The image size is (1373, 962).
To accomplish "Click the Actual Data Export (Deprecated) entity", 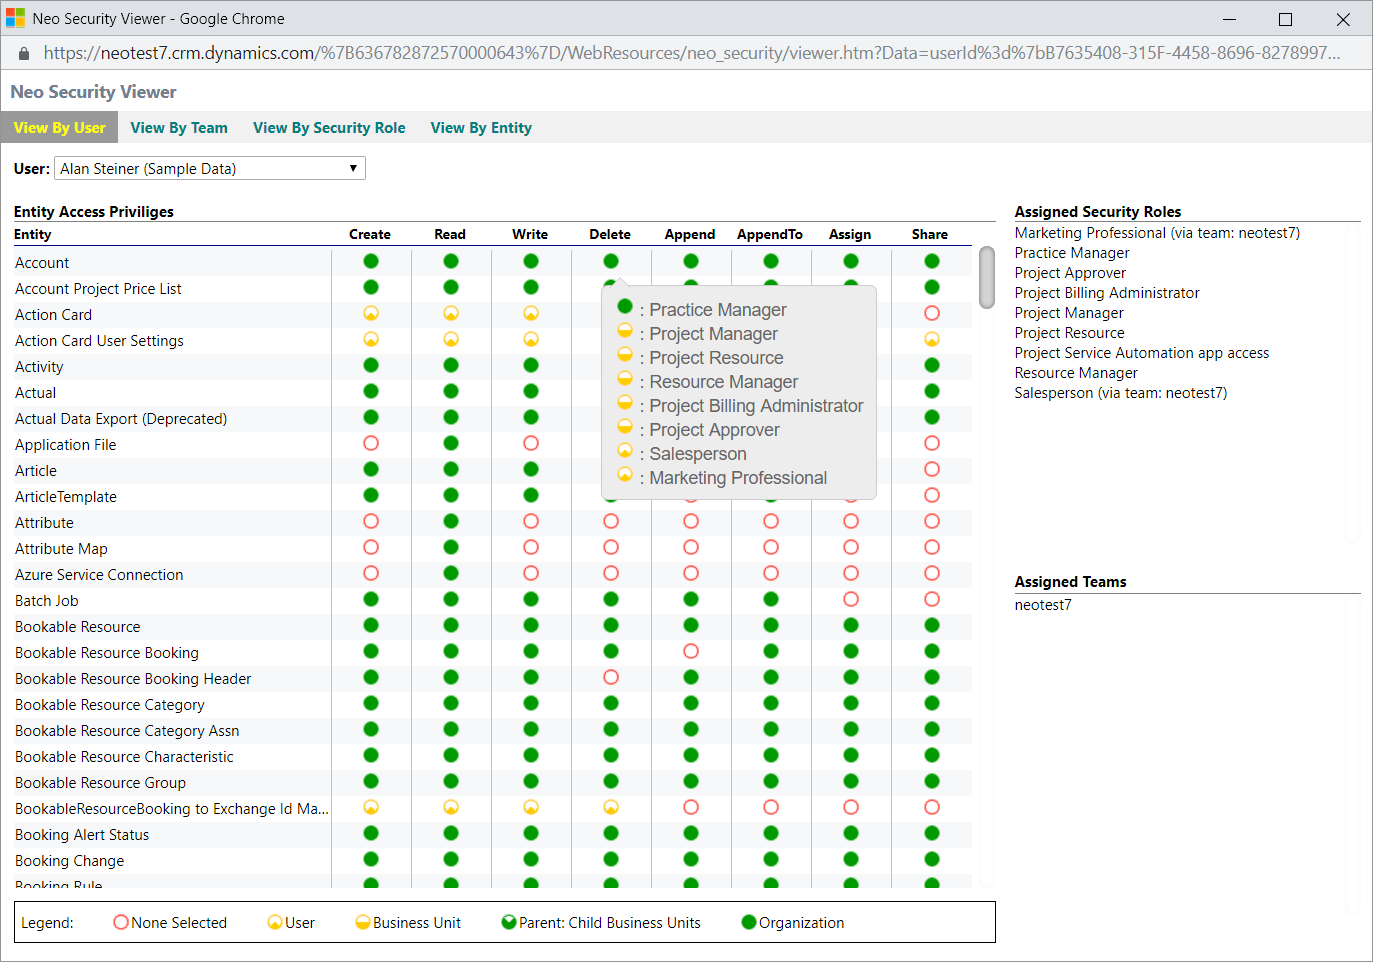I will point(121,419).
